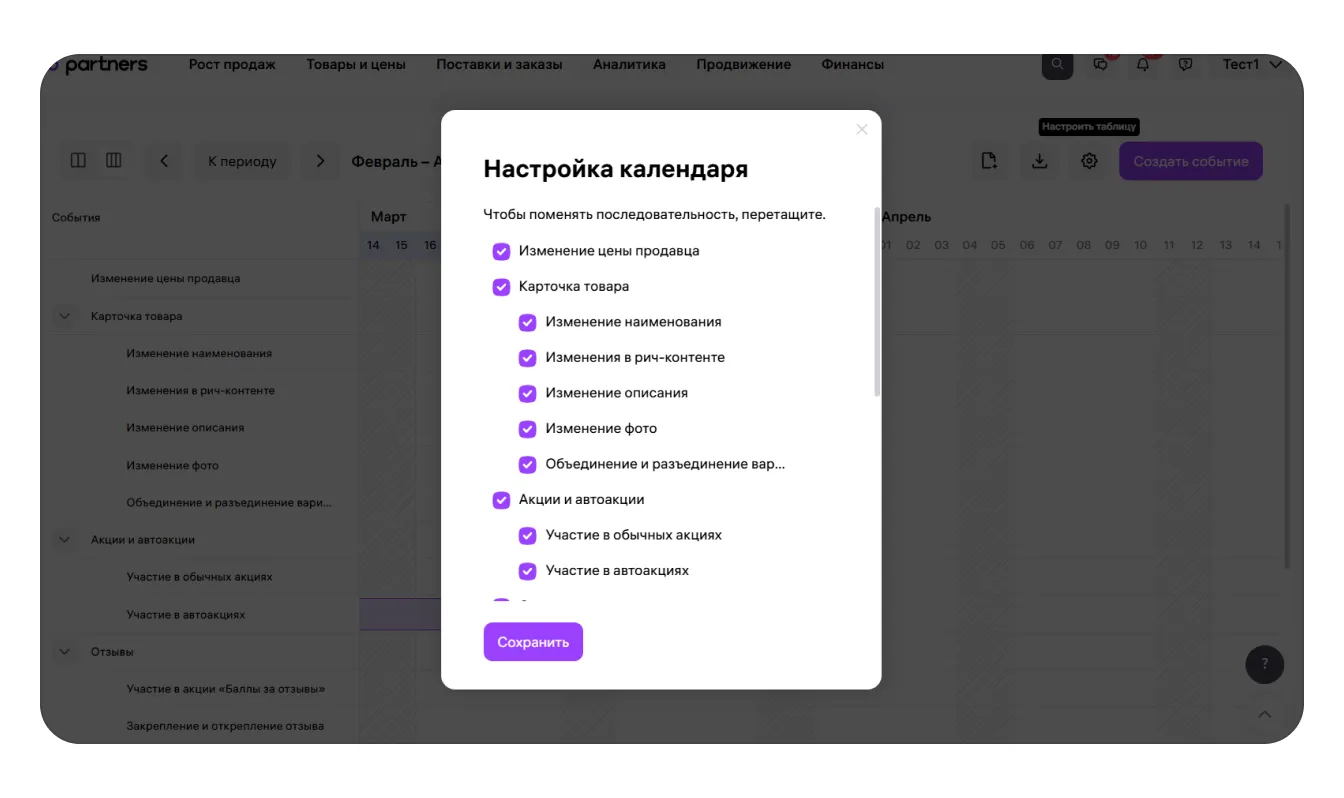Click the download table icon
The width and height of the screenshot is (1344, 798).
point(1040,161)
